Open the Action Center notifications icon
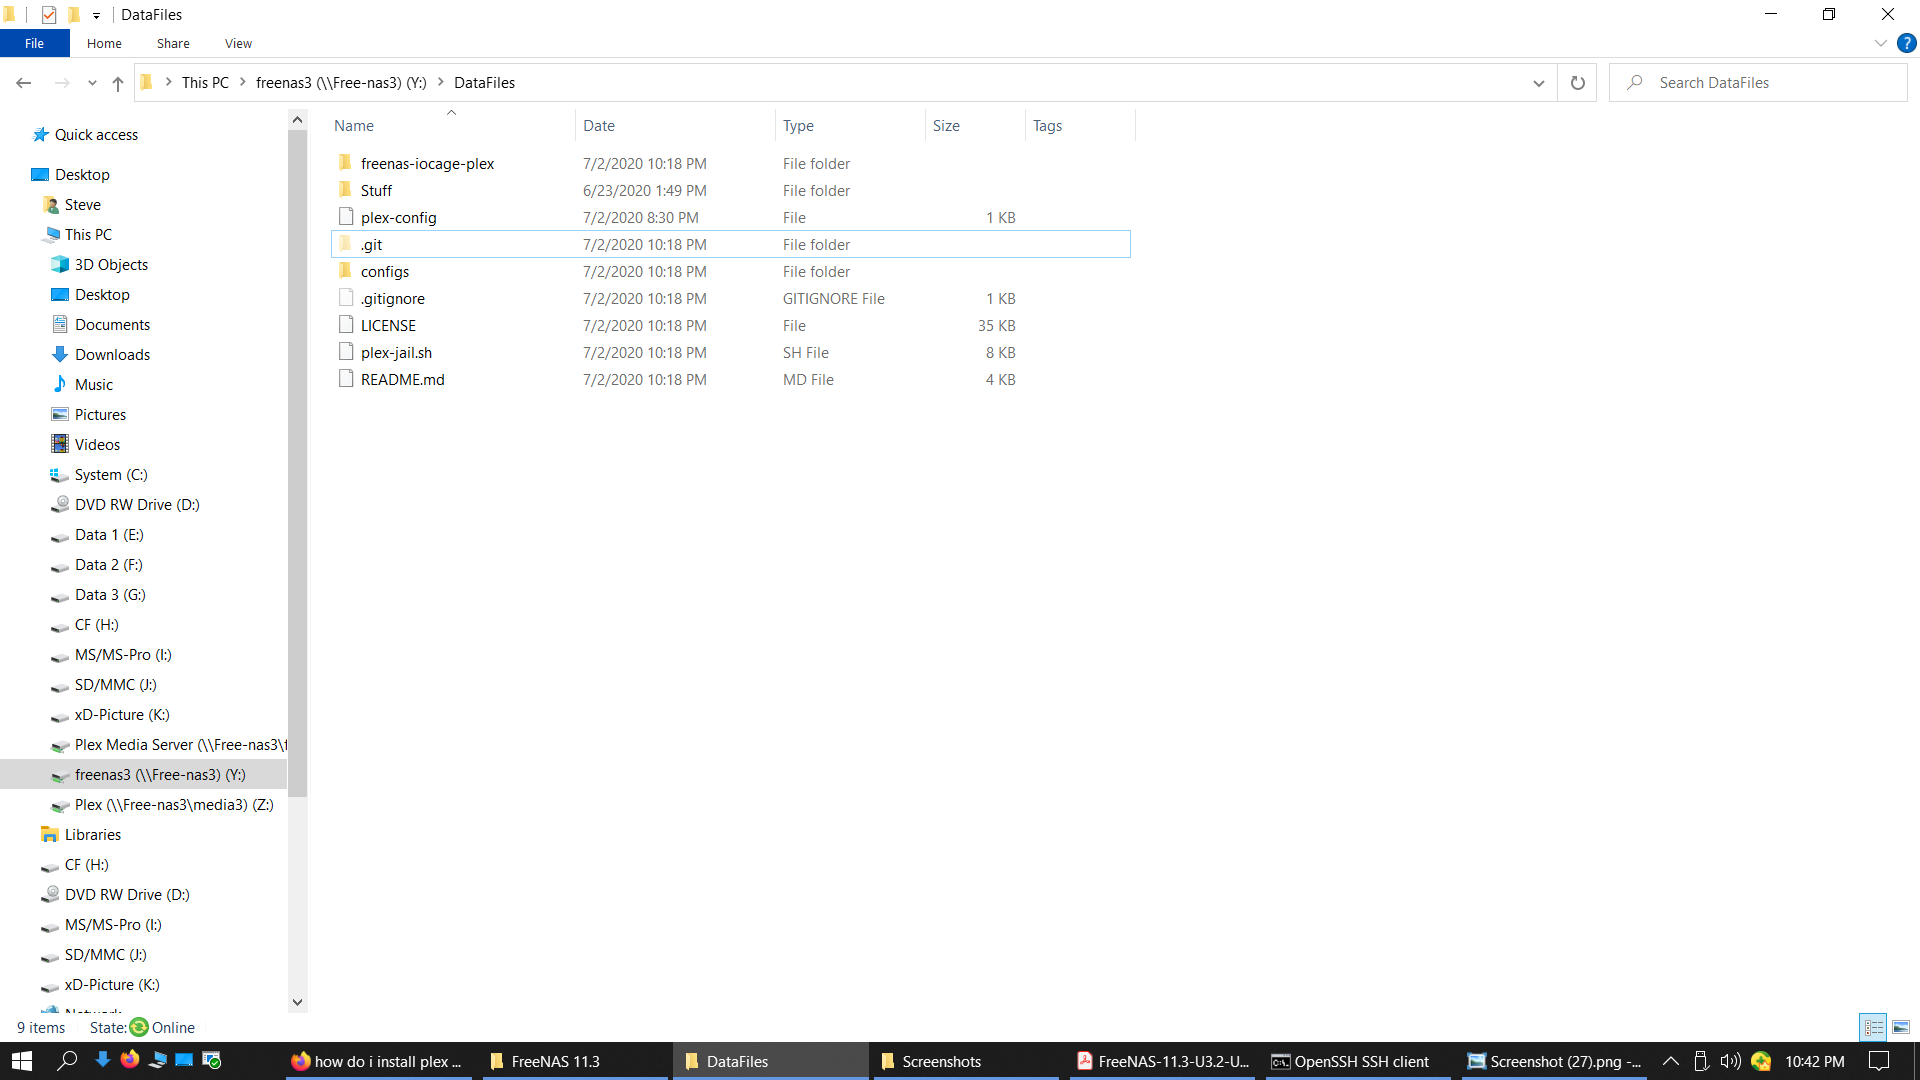 [x=1879, y=1061]
